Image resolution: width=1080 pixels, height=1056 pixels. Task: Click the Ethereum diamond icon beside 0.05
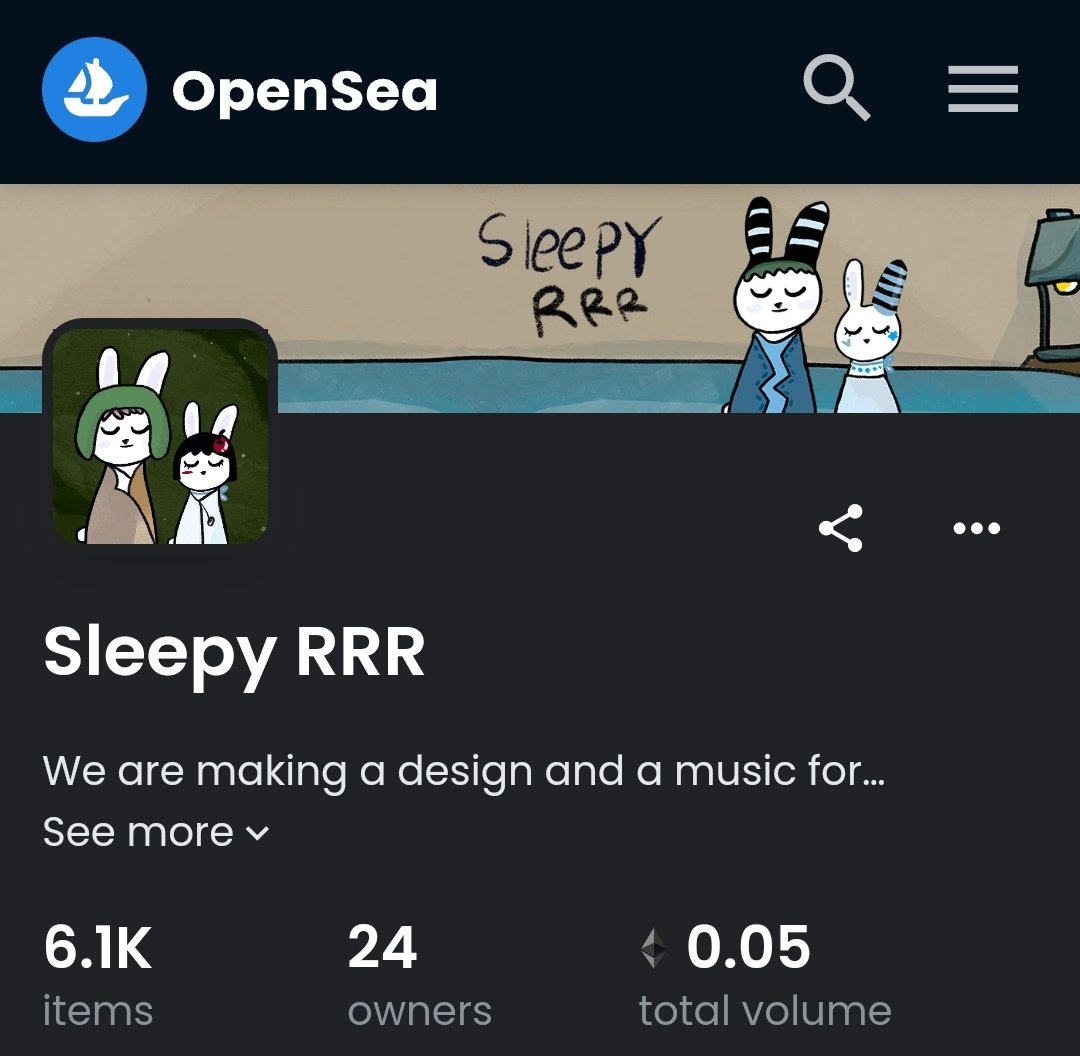(x=653, y=948)
